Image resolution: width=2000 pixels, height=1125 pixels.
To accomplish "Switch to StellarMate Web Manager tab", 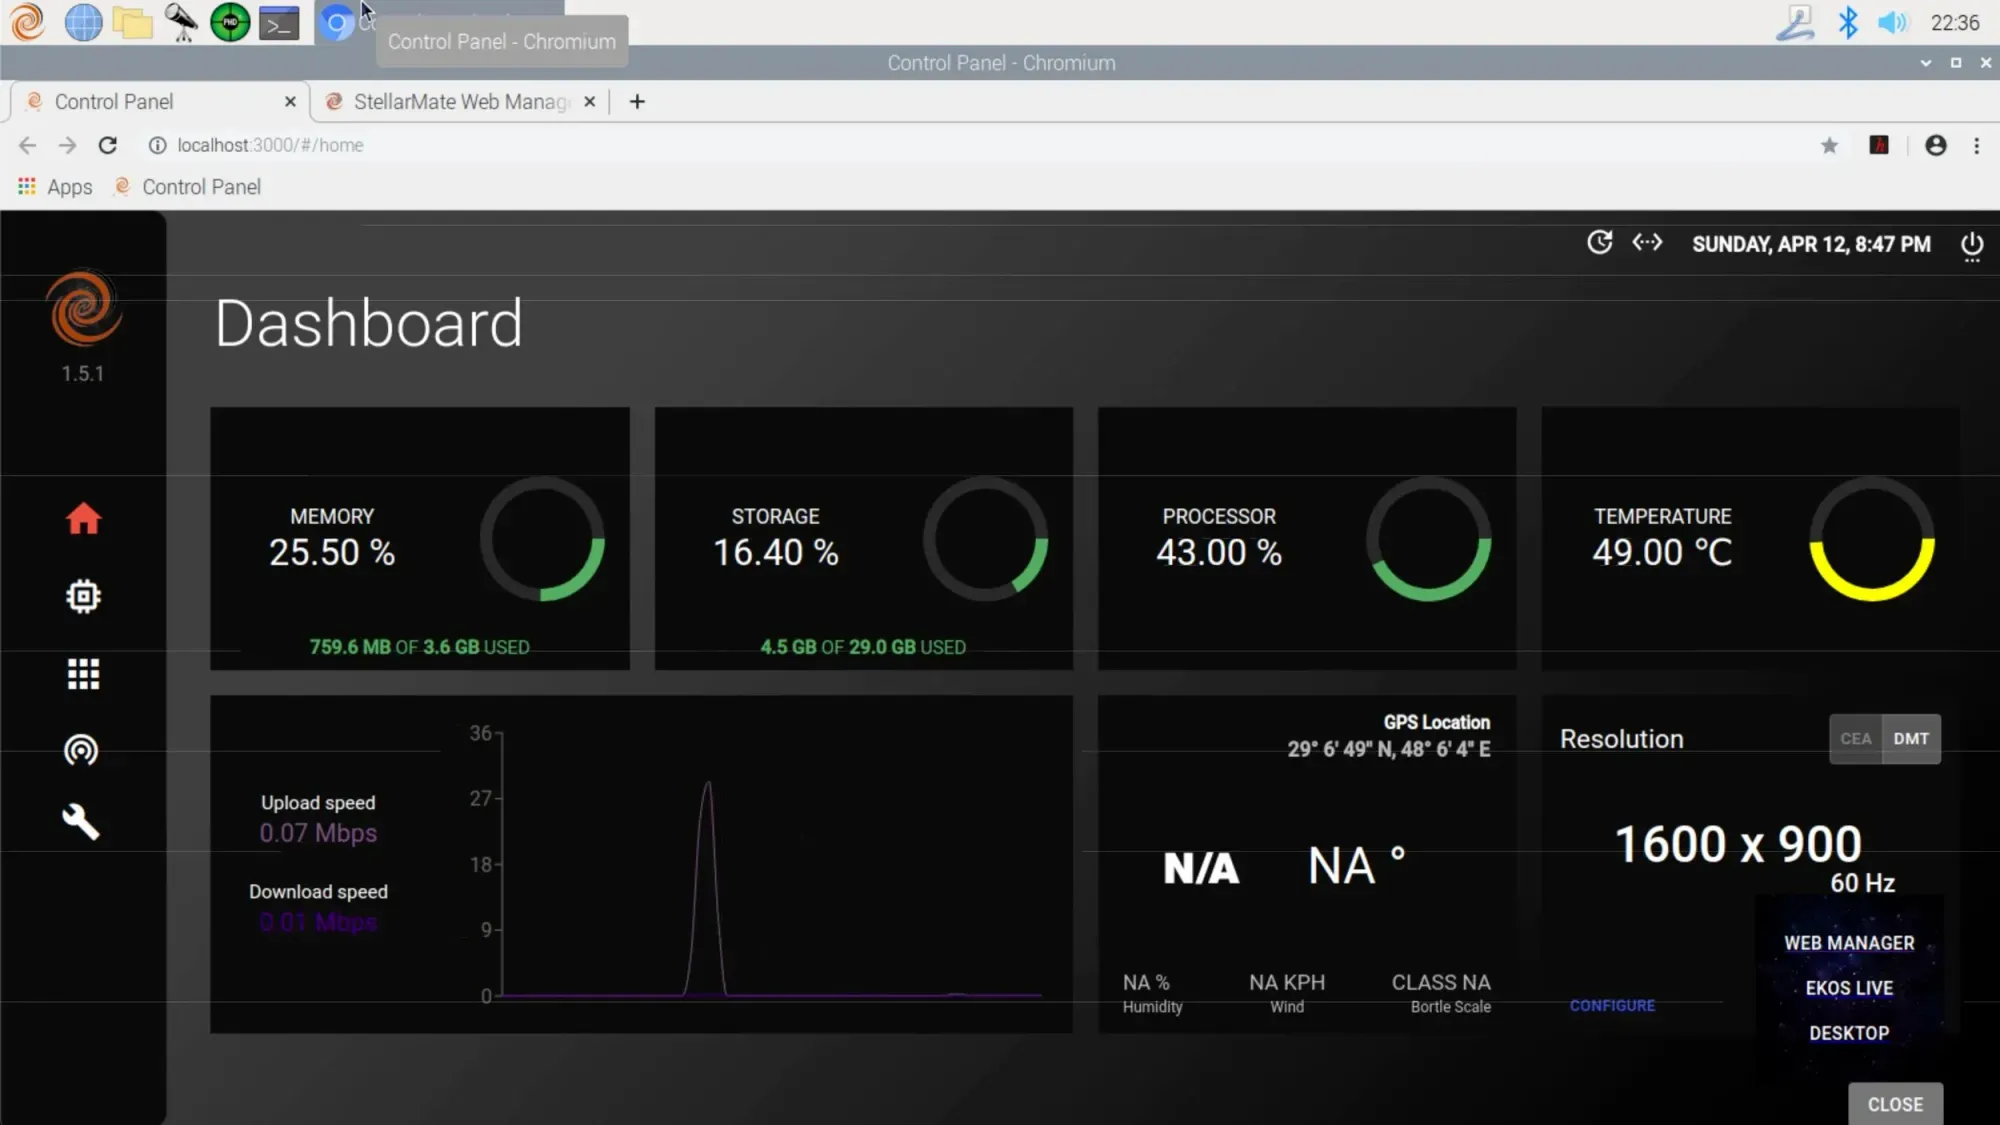I will click(x=460, y=102).
